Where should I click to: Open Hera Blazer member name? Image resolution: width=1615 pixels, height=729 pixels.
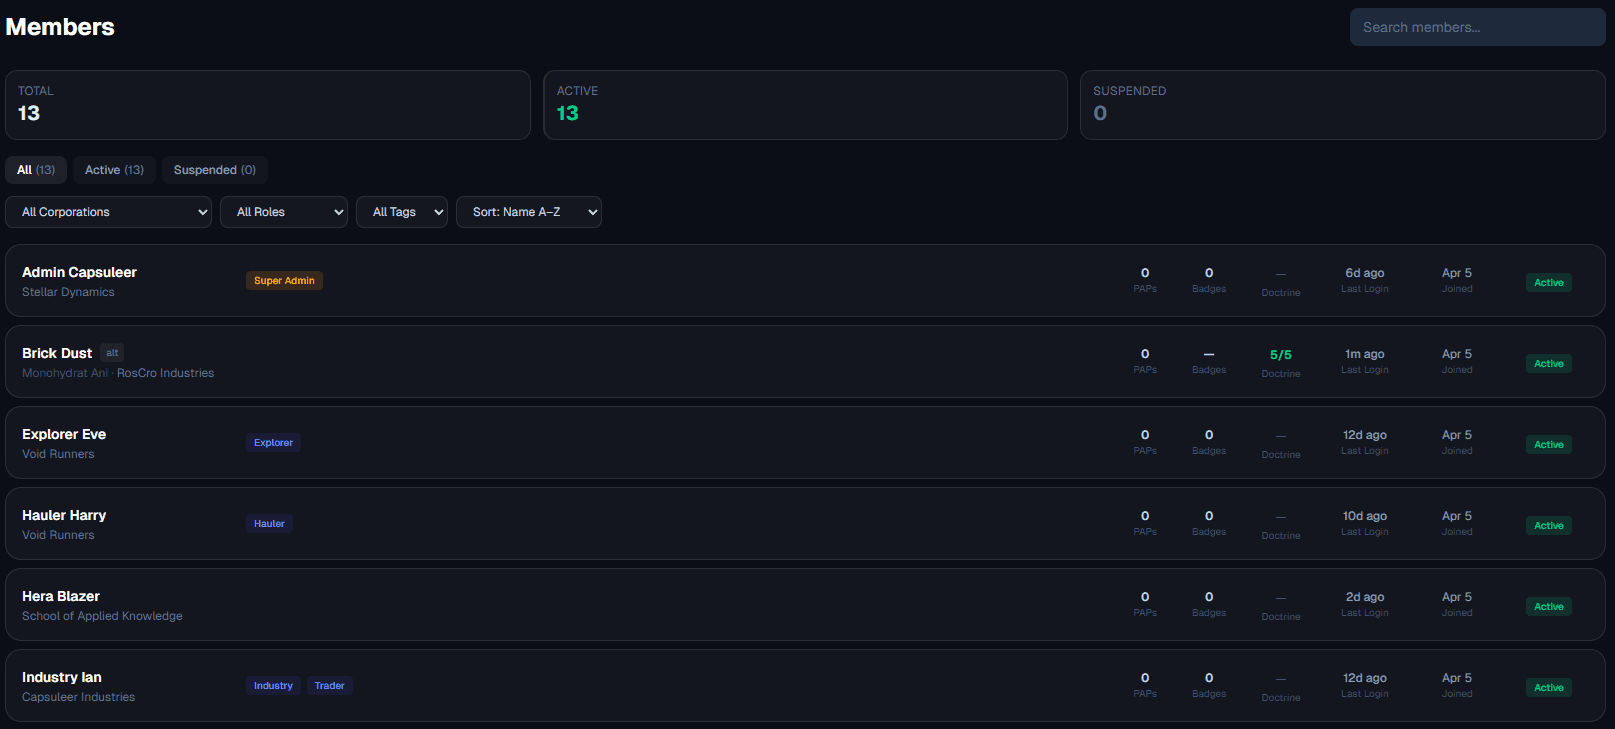click(x=61, y=596)
